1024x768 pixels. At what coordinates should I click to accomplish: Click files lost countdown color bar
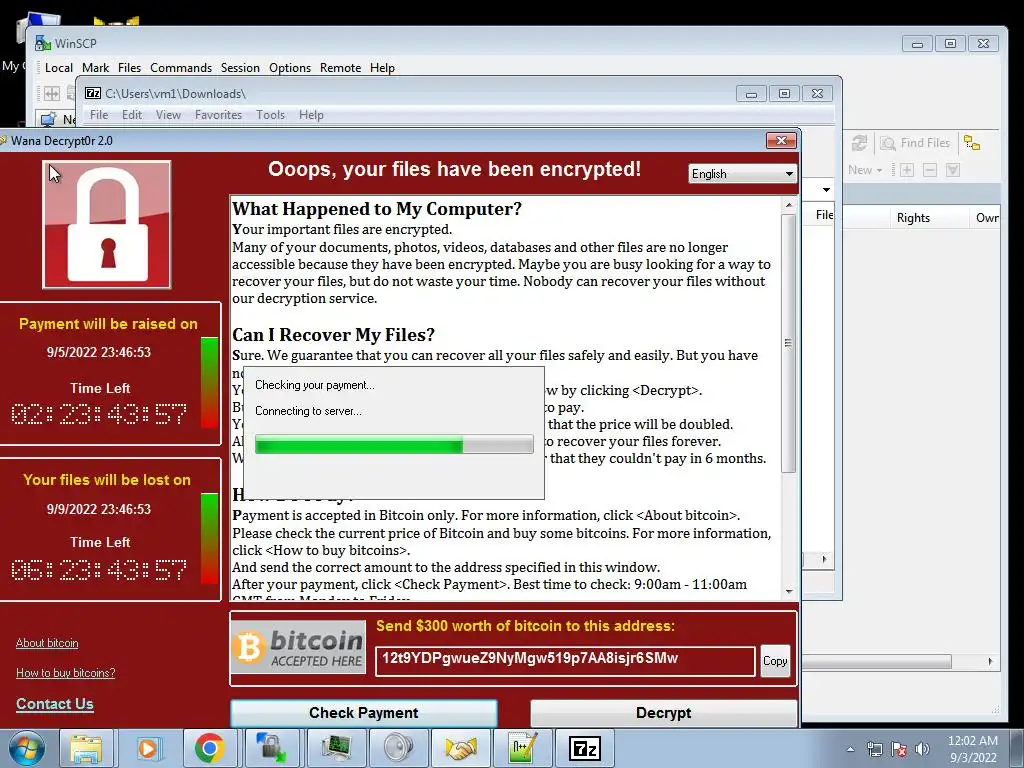pyautogui.click(x=210, y=539)
